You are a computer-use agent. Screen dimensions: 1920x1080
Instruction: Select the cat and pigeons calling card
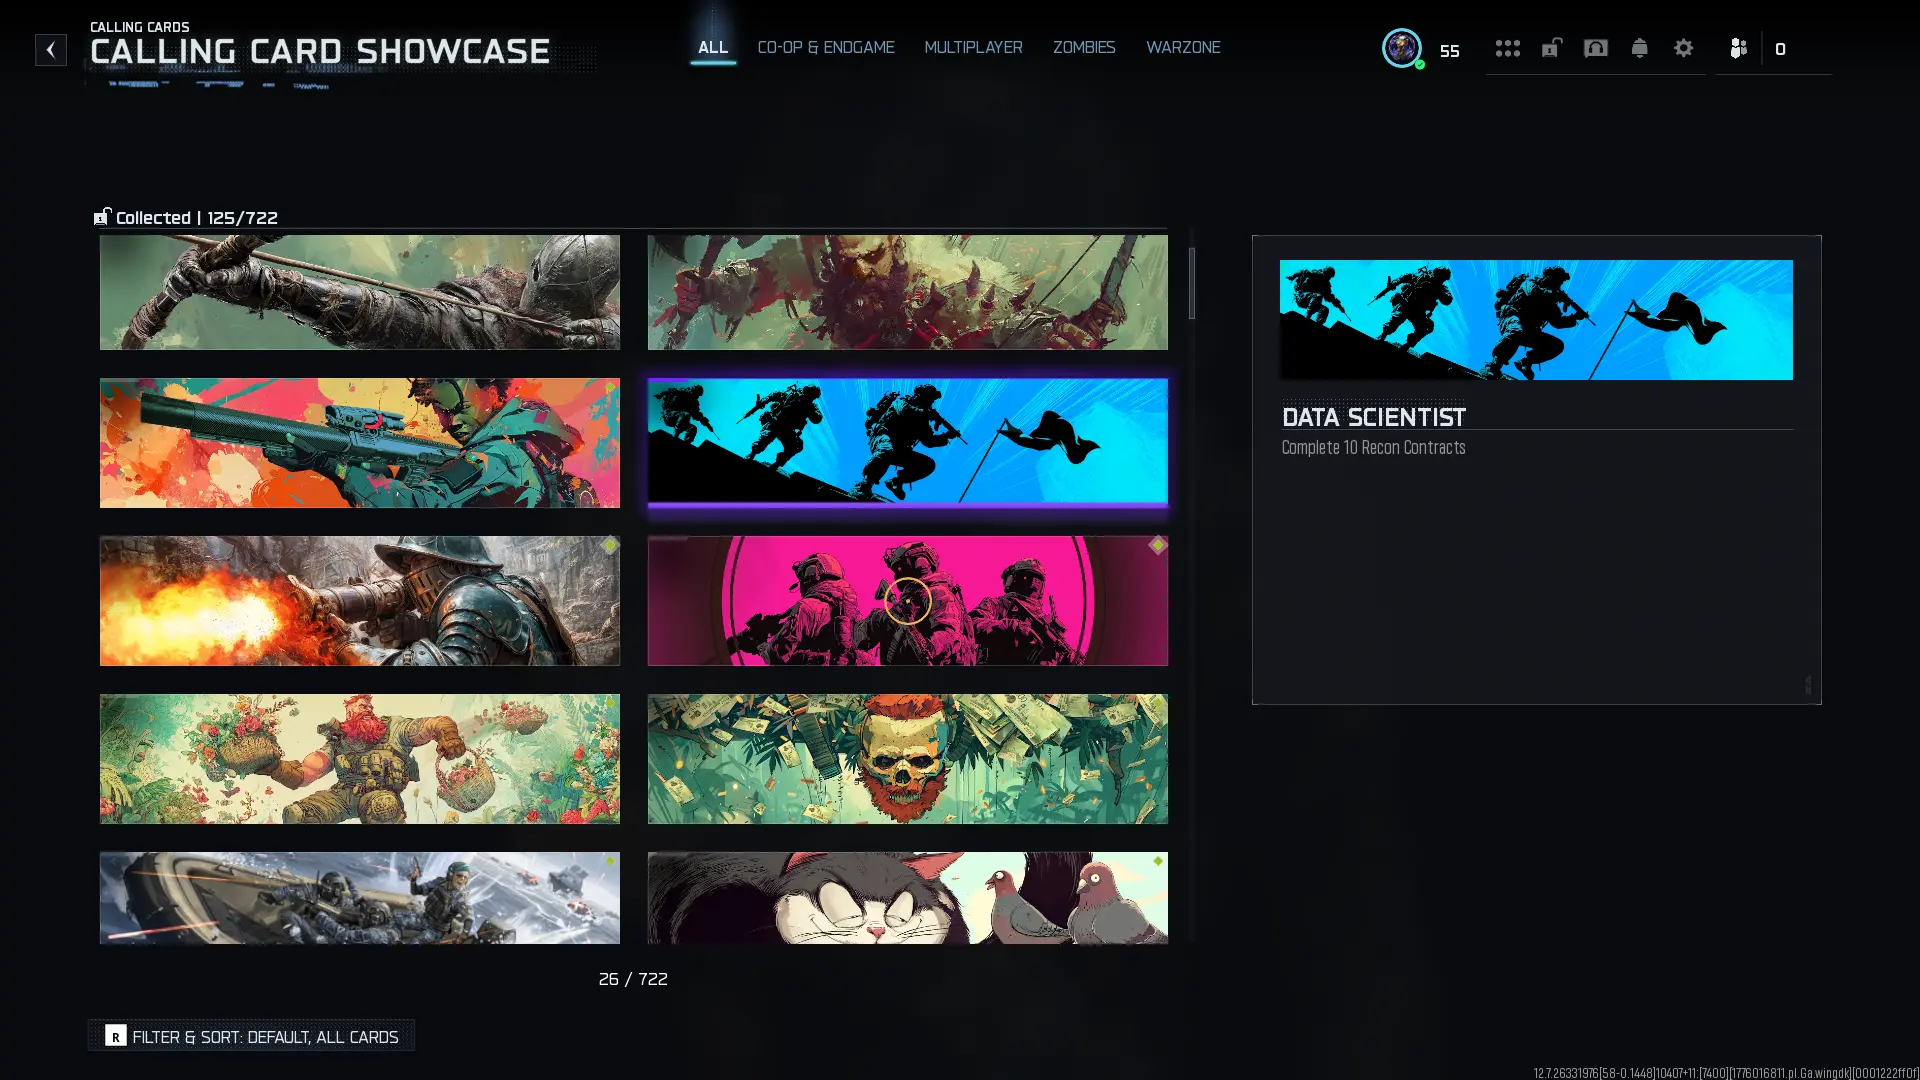point(907,897)
